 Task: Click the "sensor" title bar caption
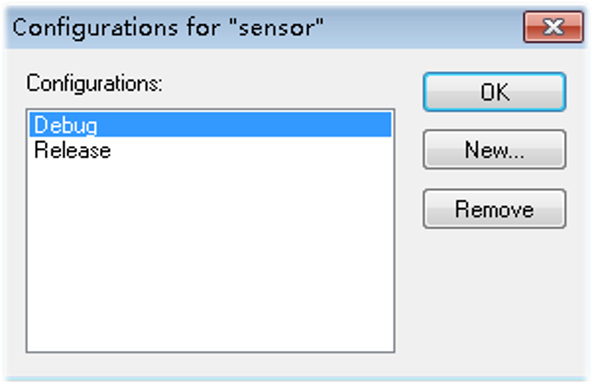168,28
